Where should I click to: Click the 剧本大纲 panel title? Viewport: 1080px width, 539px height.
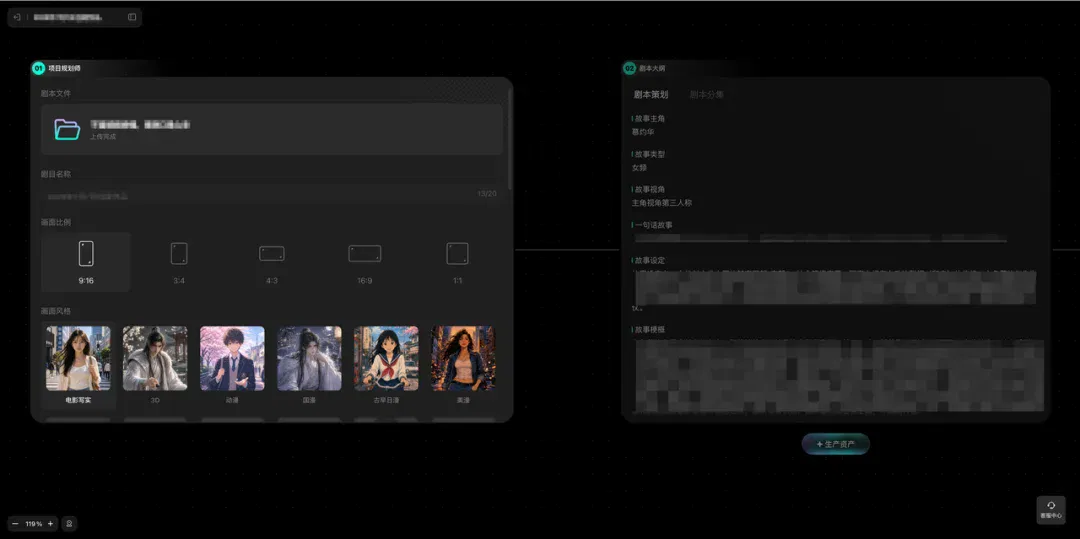(x=652, y=68)
